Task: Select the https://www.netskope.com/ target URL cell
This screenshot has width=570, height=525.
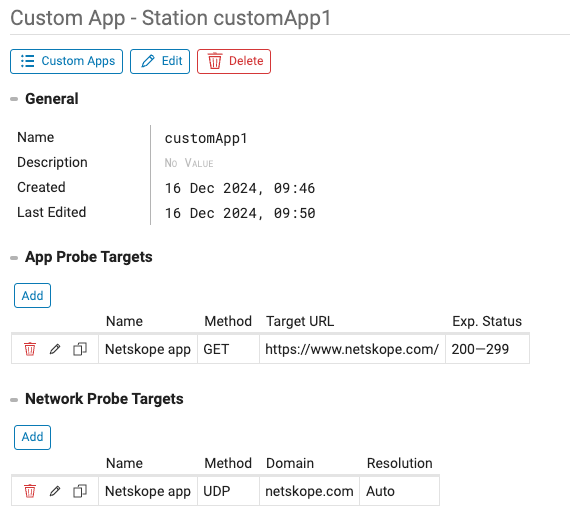Action: [352, 349]
